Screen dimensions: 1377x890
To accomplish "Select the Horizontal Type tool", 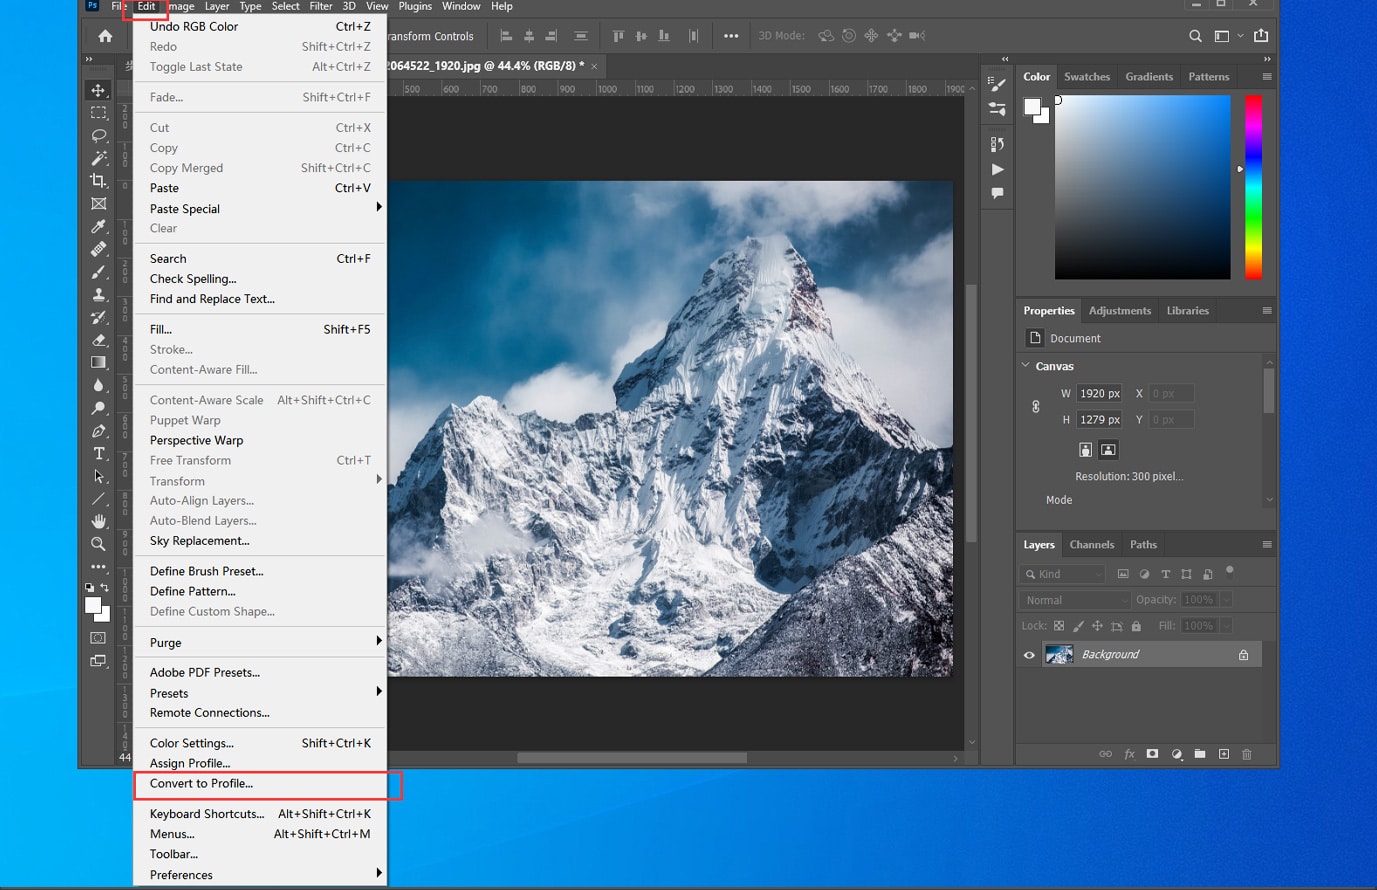I will pyautogui.click(x=98, y=453).
